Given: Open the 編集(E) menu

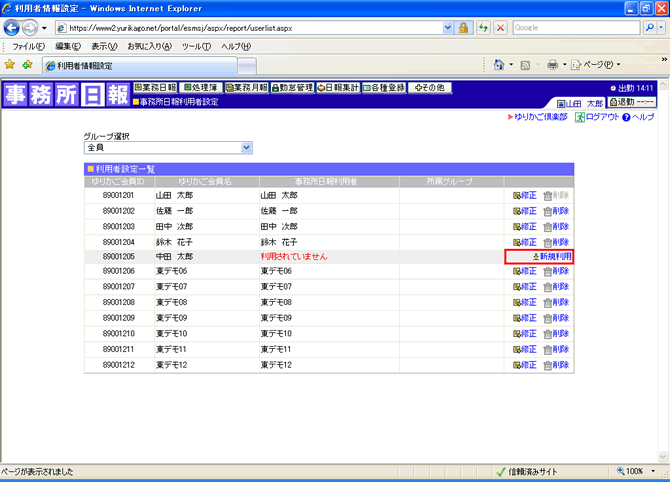Looking at the screenshot, I should [x=68, y=46].
